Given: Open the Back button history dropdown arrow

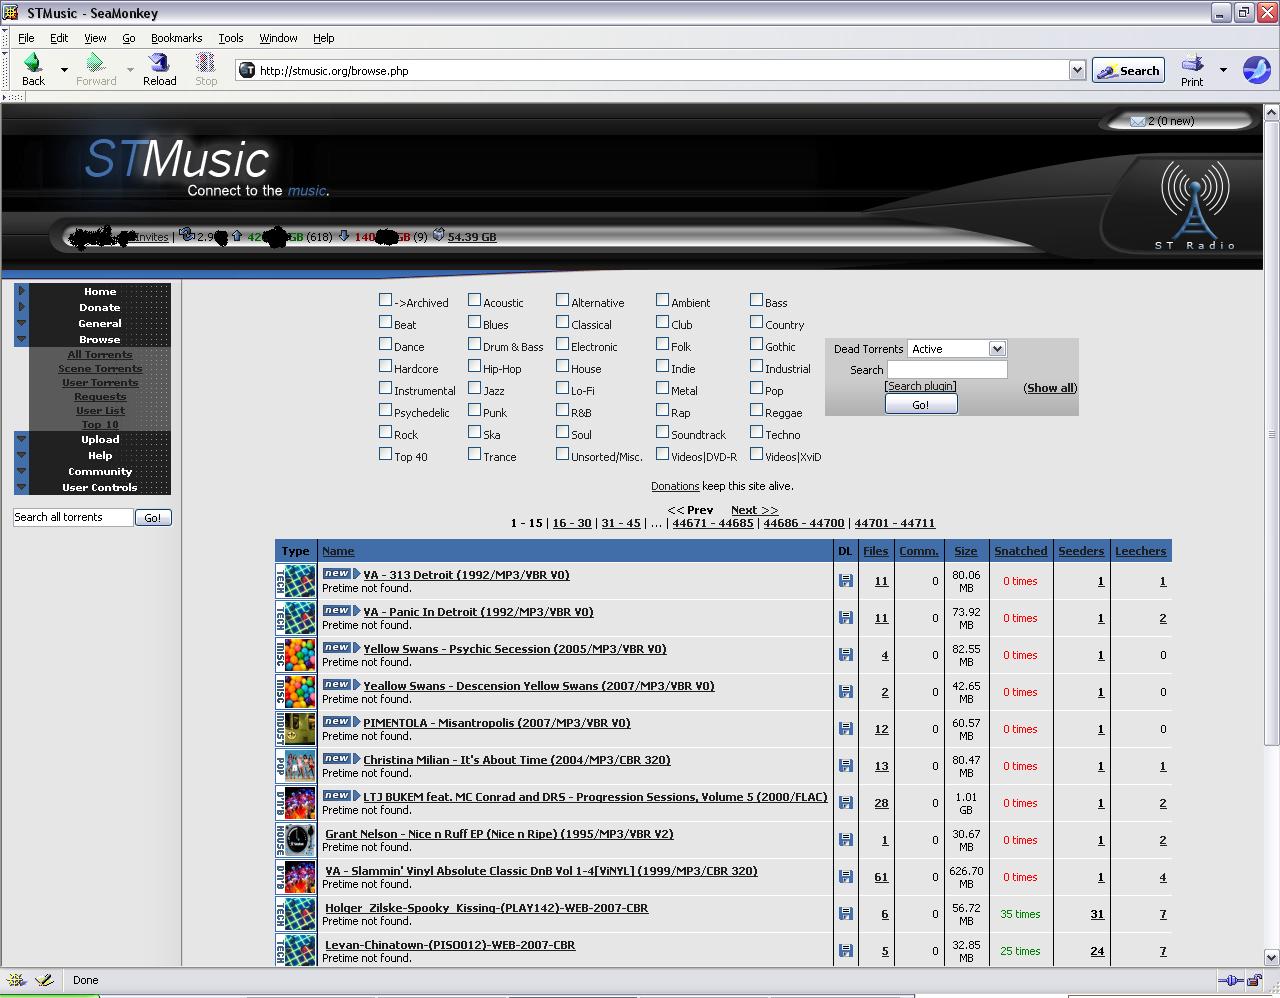Looking at the screenshot, I should coord(64,70).
